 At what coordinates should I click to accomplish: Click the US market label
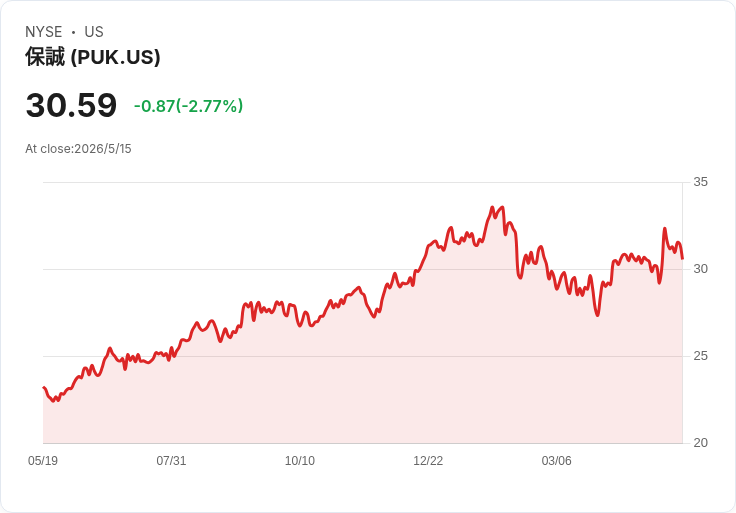click(x=94, y=32)
